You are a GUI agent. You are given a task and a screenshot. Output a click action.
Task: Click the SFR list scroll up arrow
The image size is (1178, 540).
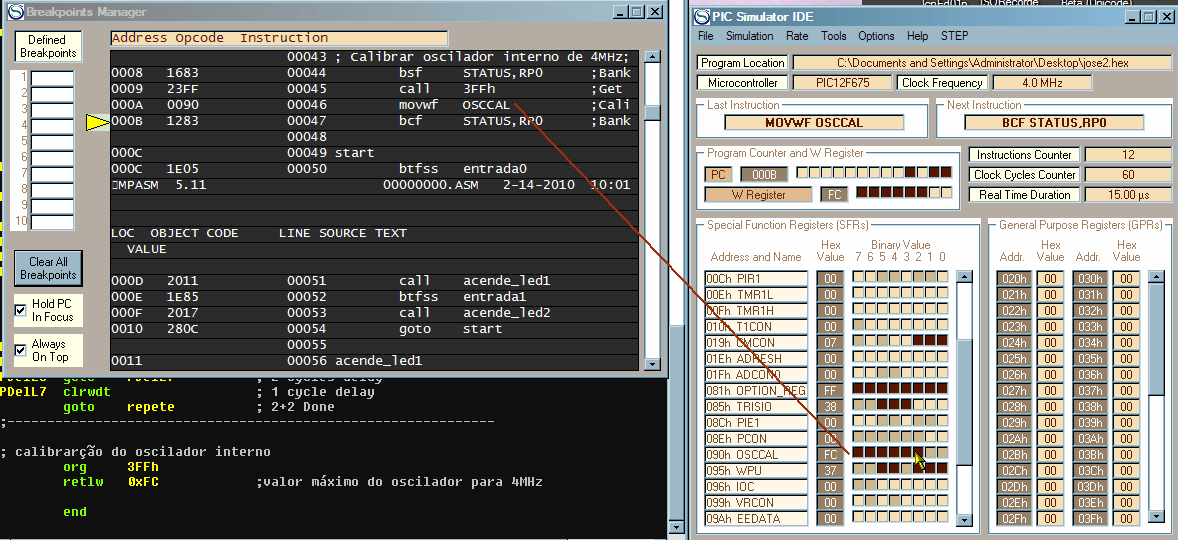tap(964, 277)
